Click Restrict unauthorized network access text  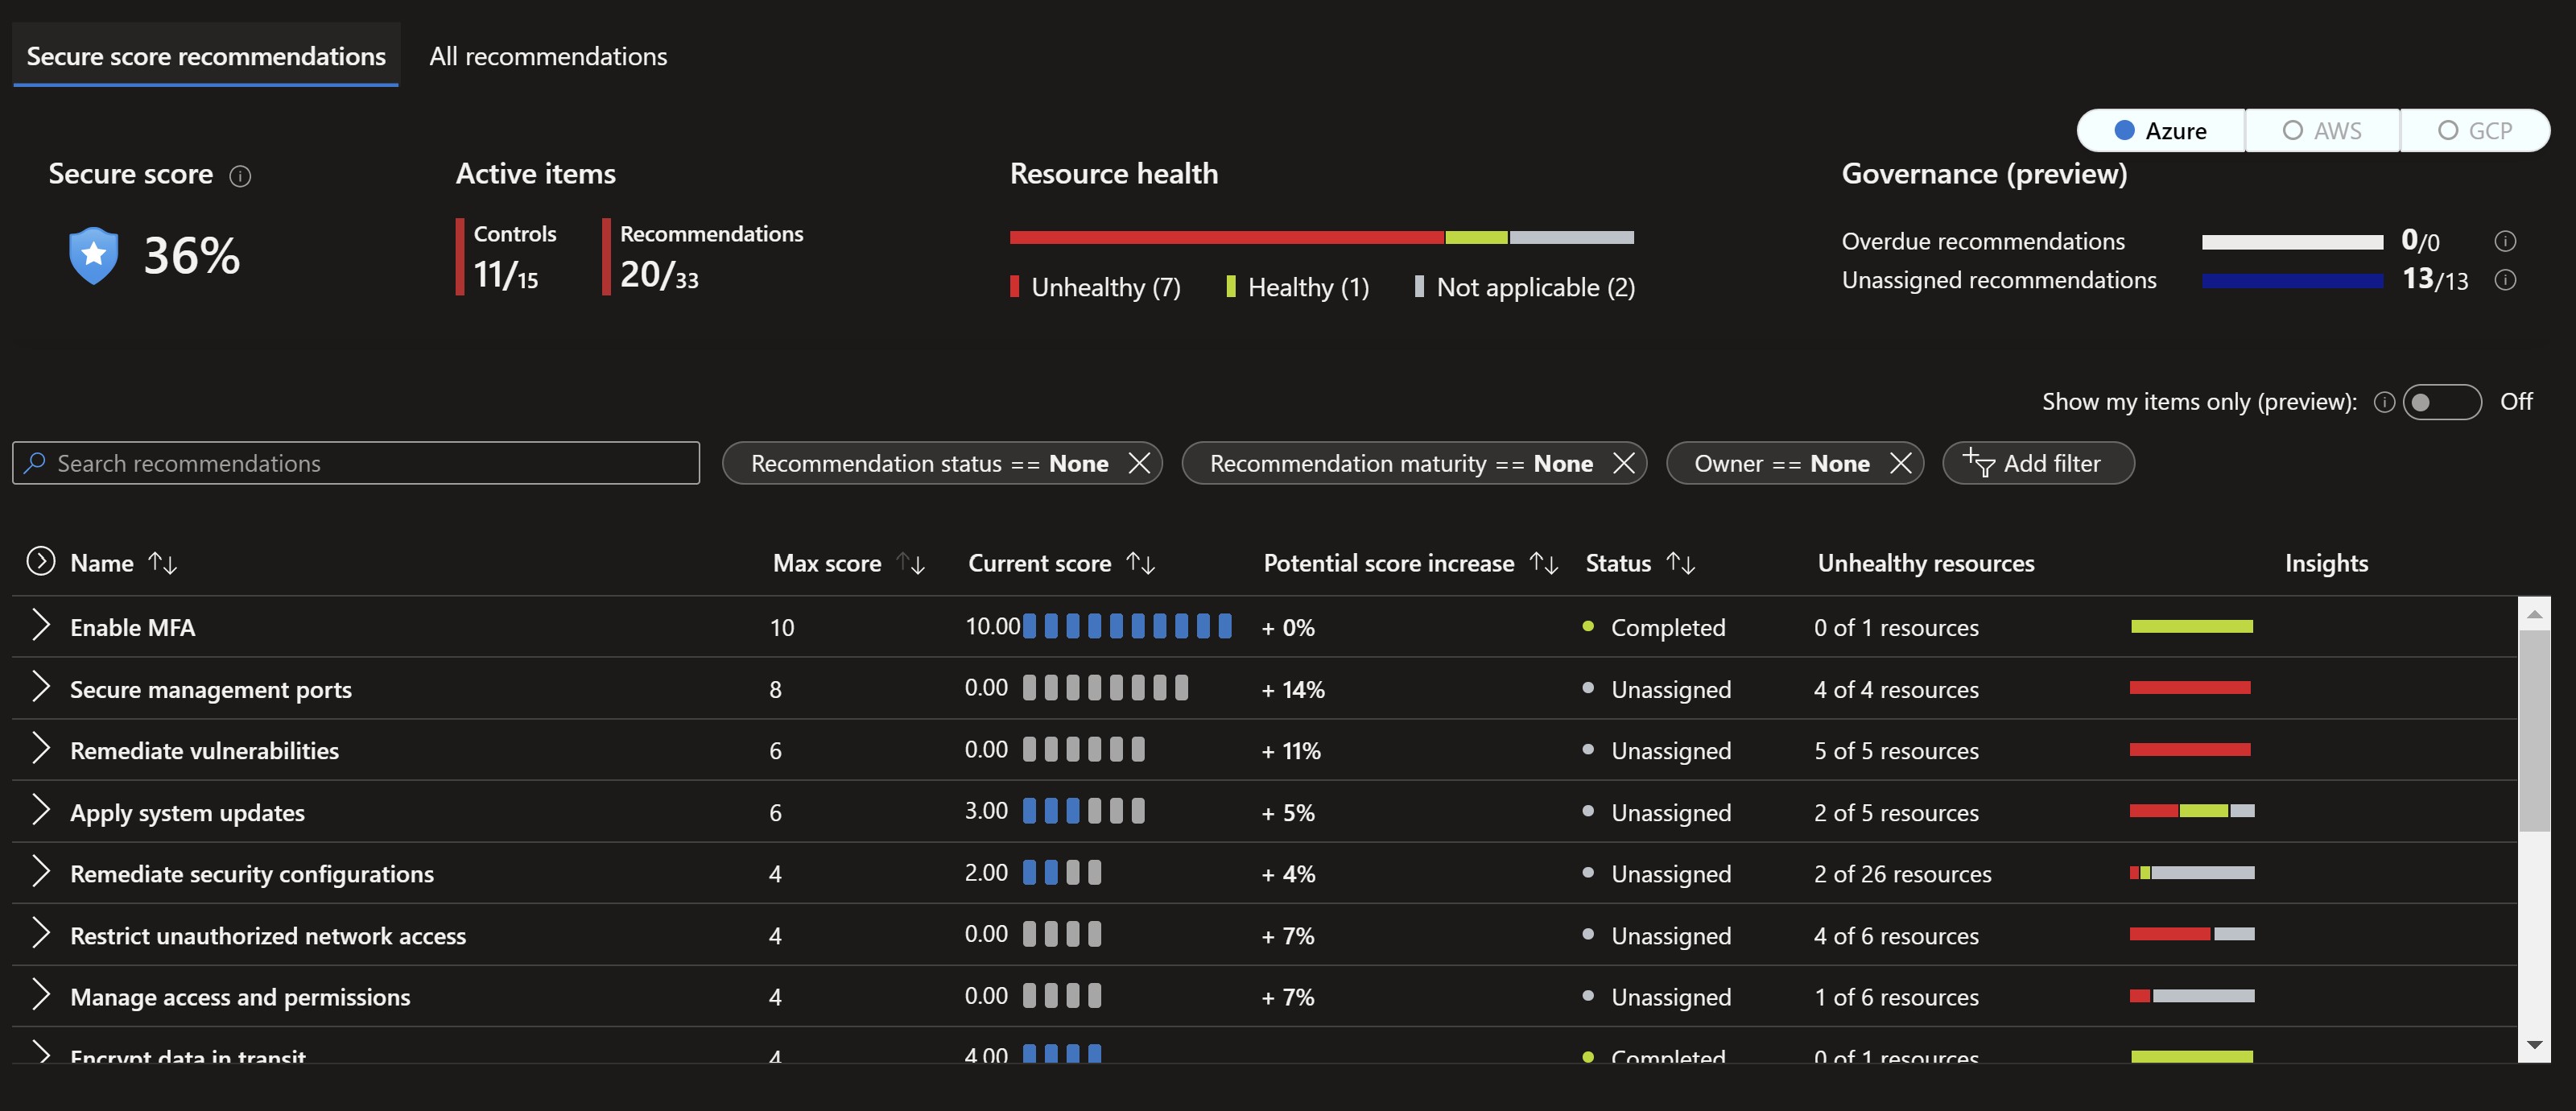(268, 936)
